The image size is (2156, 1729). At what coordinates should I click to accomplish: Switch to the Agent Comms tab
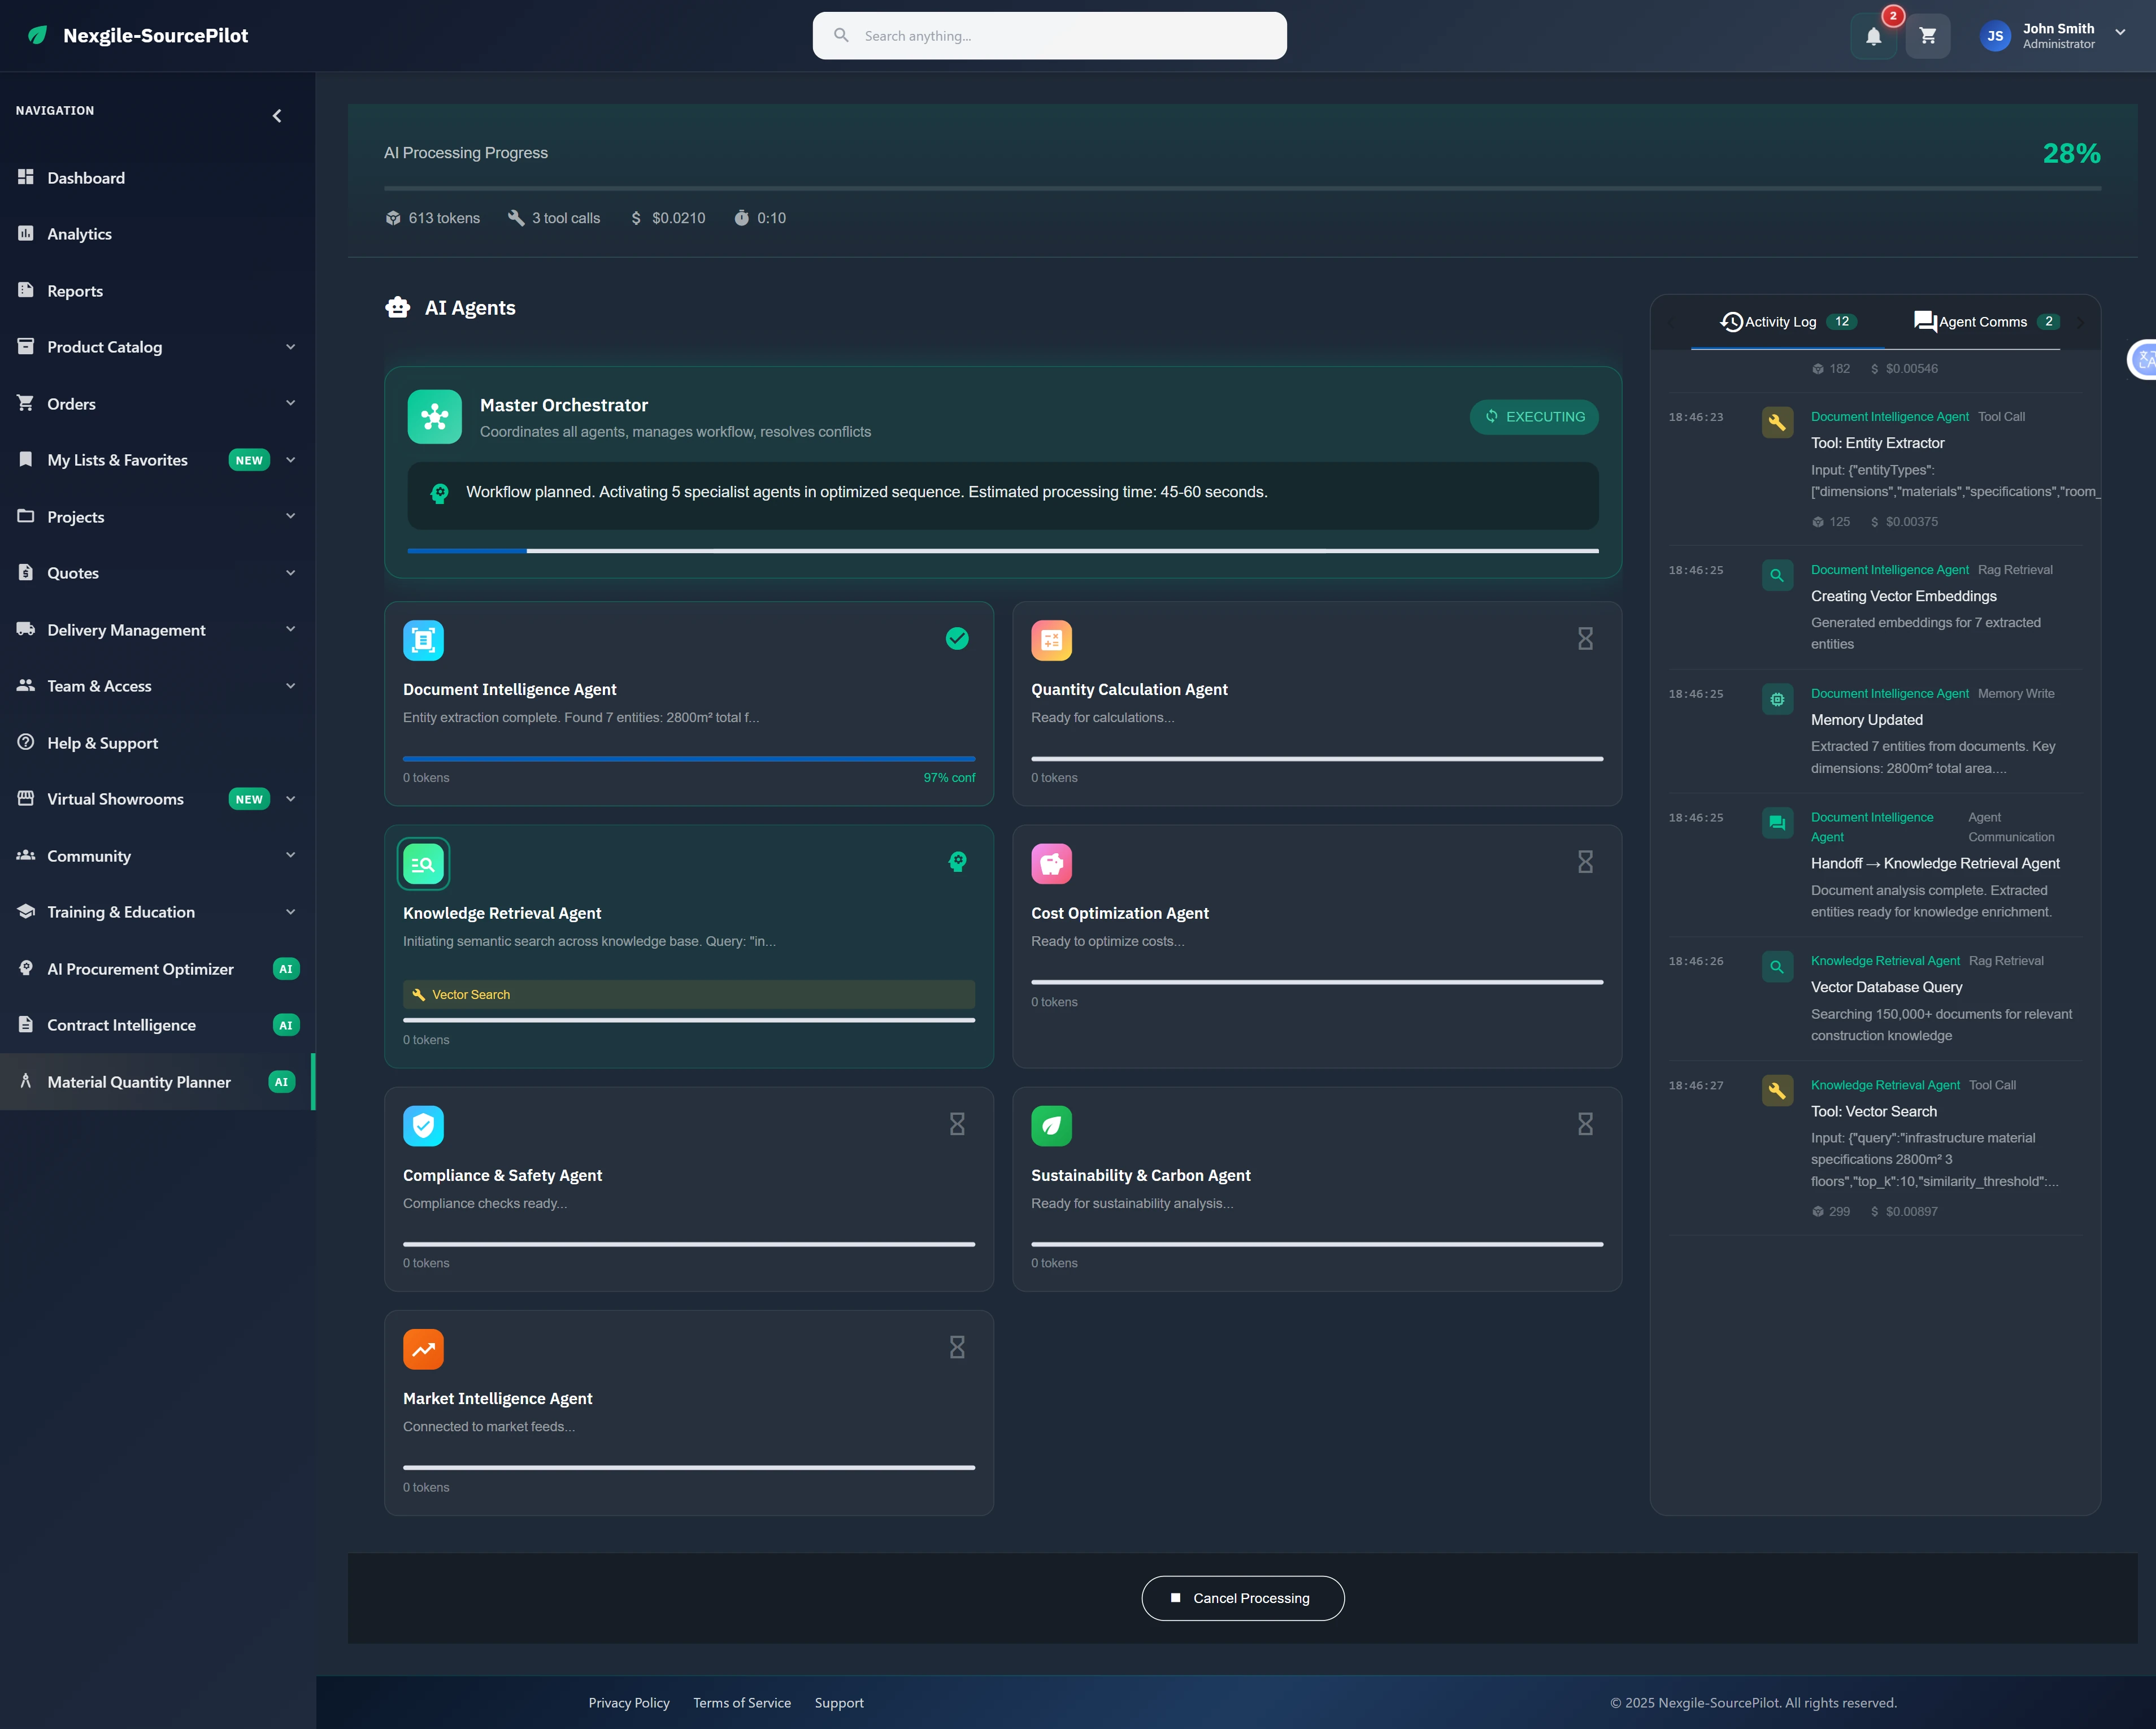(1985, 321)
